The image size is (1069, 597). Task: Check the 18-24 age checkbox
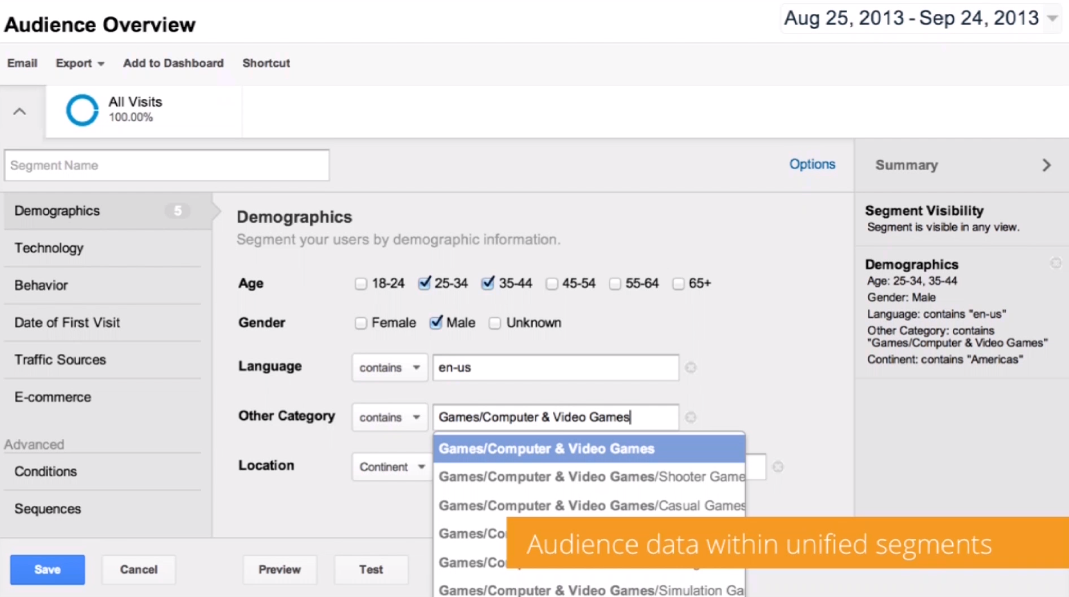(361, 284)
